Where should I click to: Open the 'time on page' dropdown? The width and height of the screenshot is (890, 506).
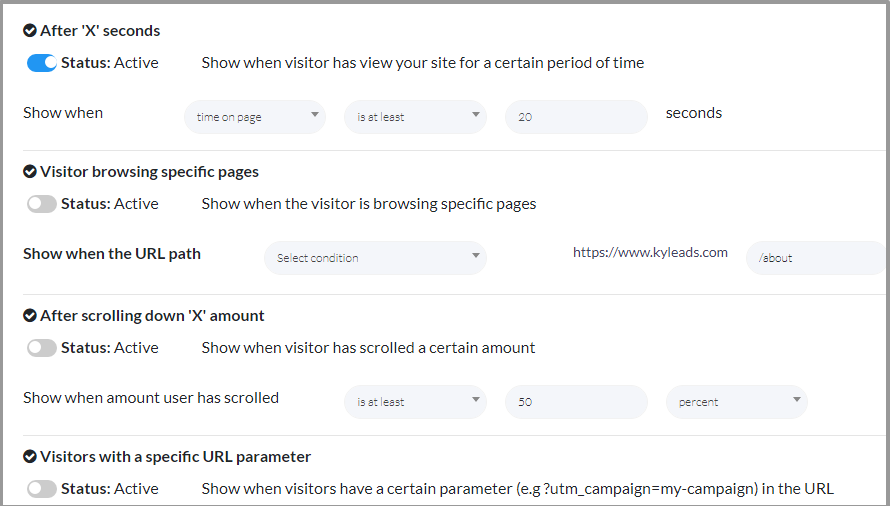click(x=255, y=117)
